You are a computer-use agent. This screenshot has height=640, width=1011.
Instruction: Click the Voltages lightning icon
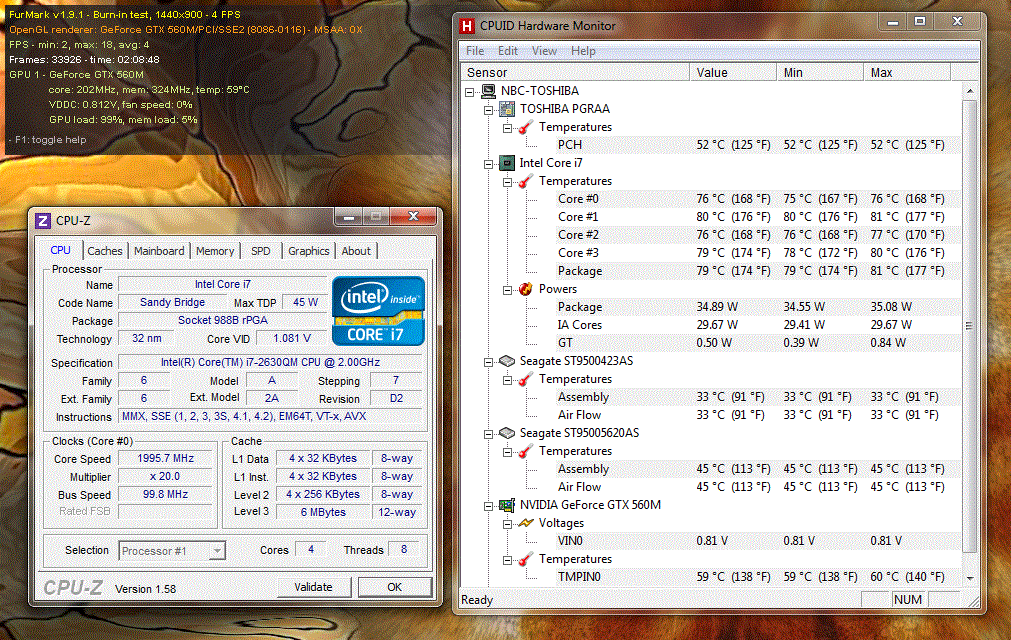click(x=526, y=523)
